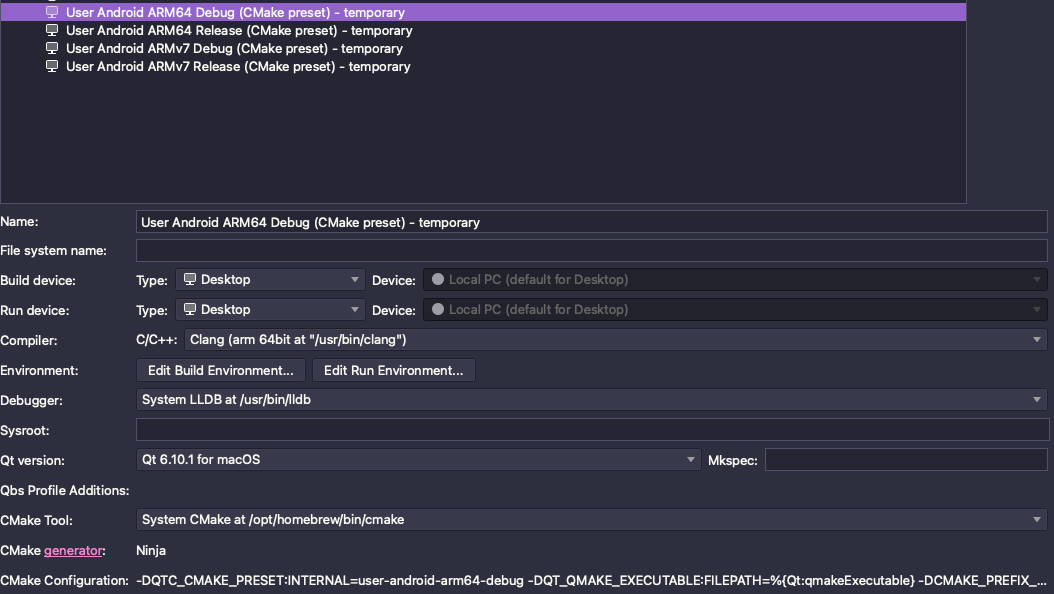
Task: Expand the Build device Type dropdown
Action: point(354,279)
